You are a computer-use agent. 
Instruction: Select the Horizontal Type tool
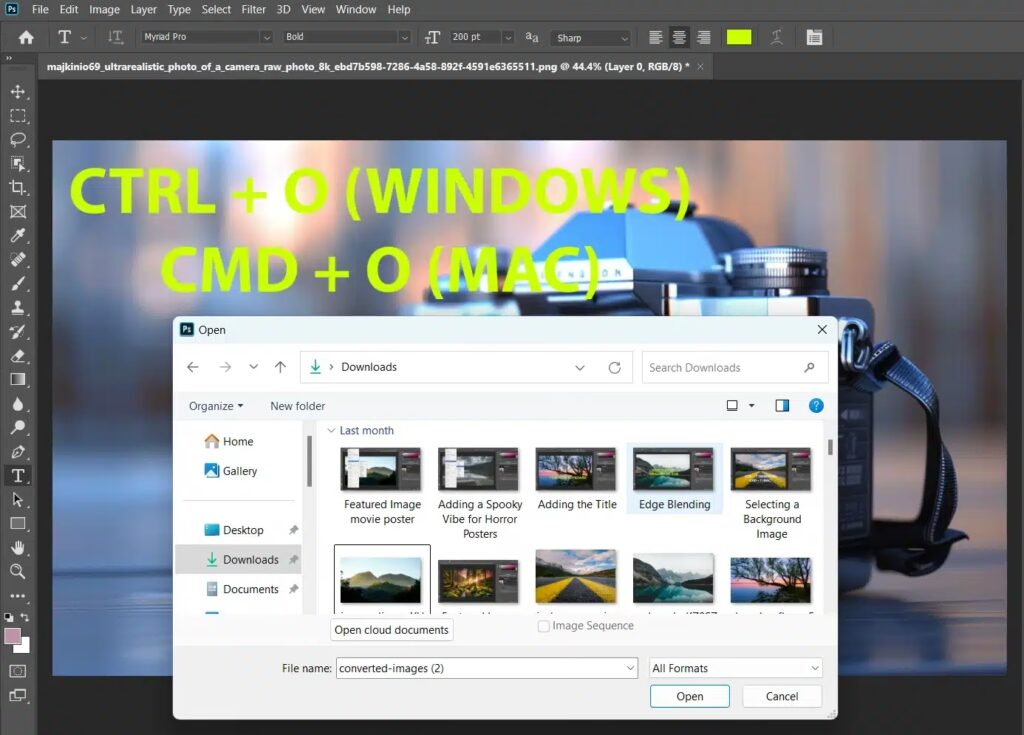[18, 475]
